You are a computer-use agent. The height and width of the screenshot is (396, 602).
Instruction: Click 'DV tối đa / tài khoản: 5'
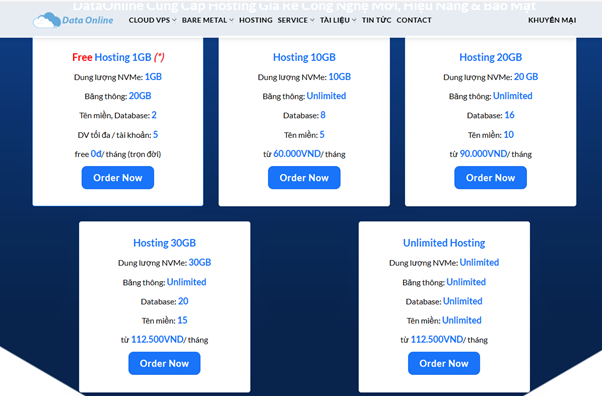coord(118,135)
